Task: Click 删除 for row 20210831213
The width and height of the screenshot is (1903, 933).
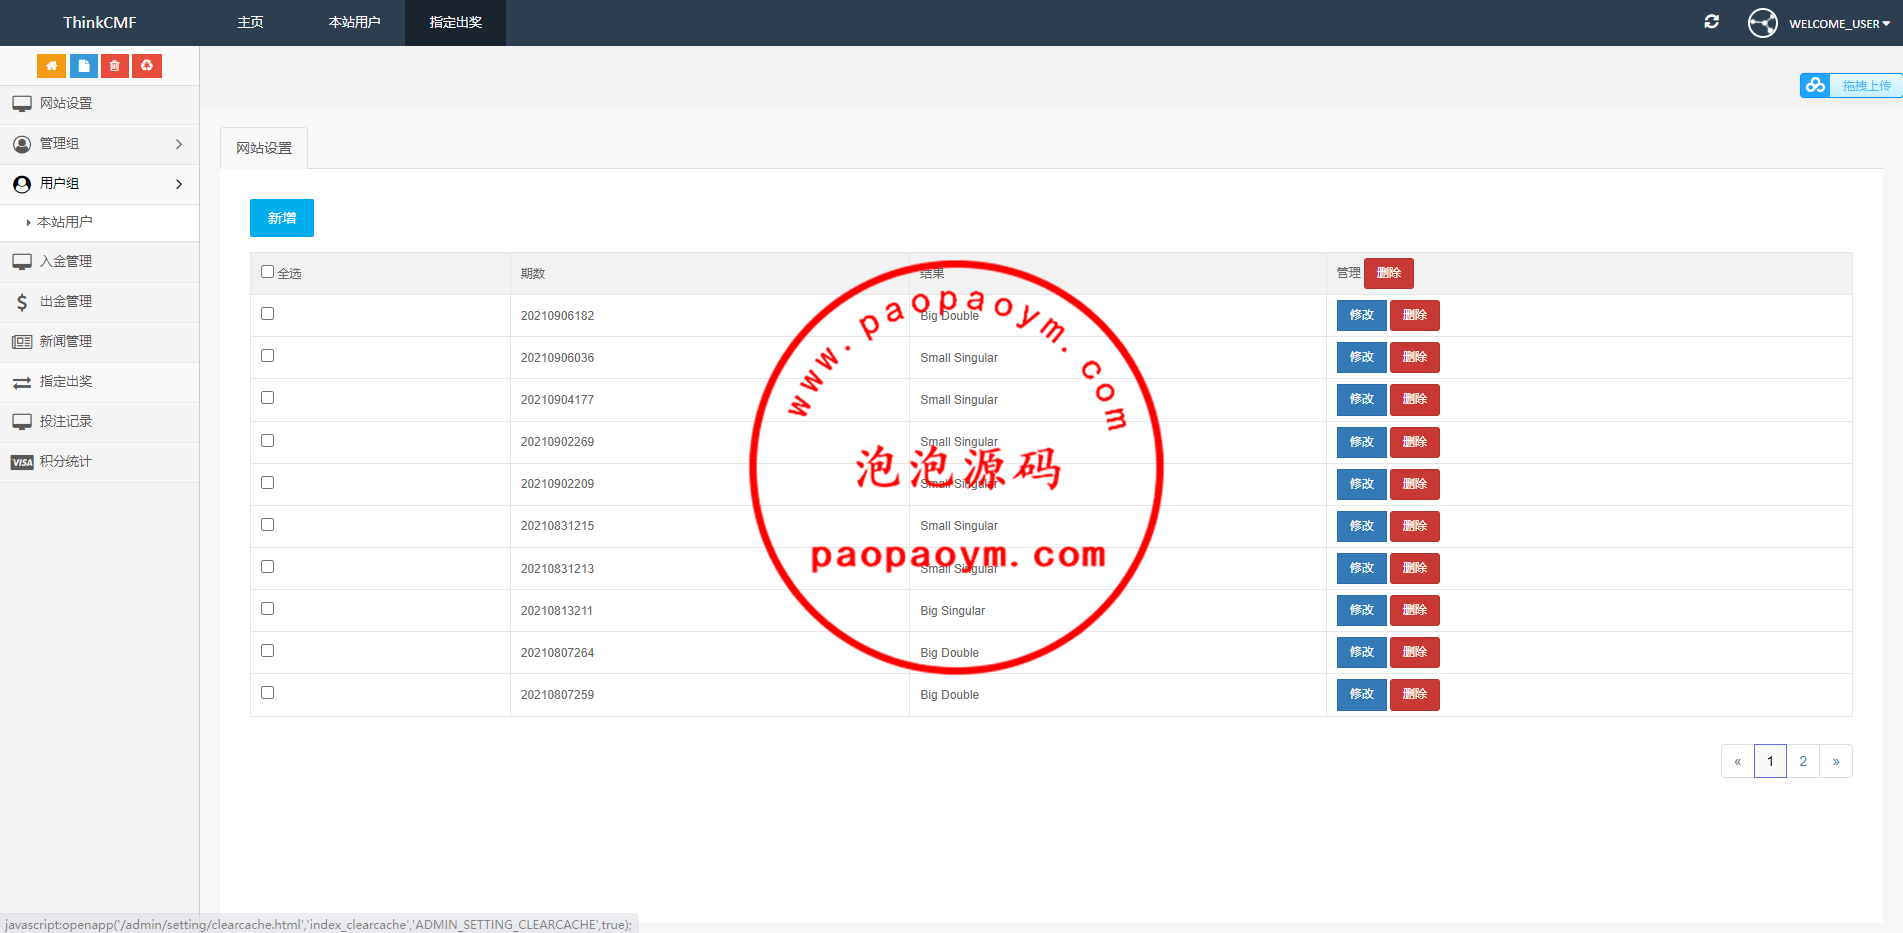Action: point(1415,568)
